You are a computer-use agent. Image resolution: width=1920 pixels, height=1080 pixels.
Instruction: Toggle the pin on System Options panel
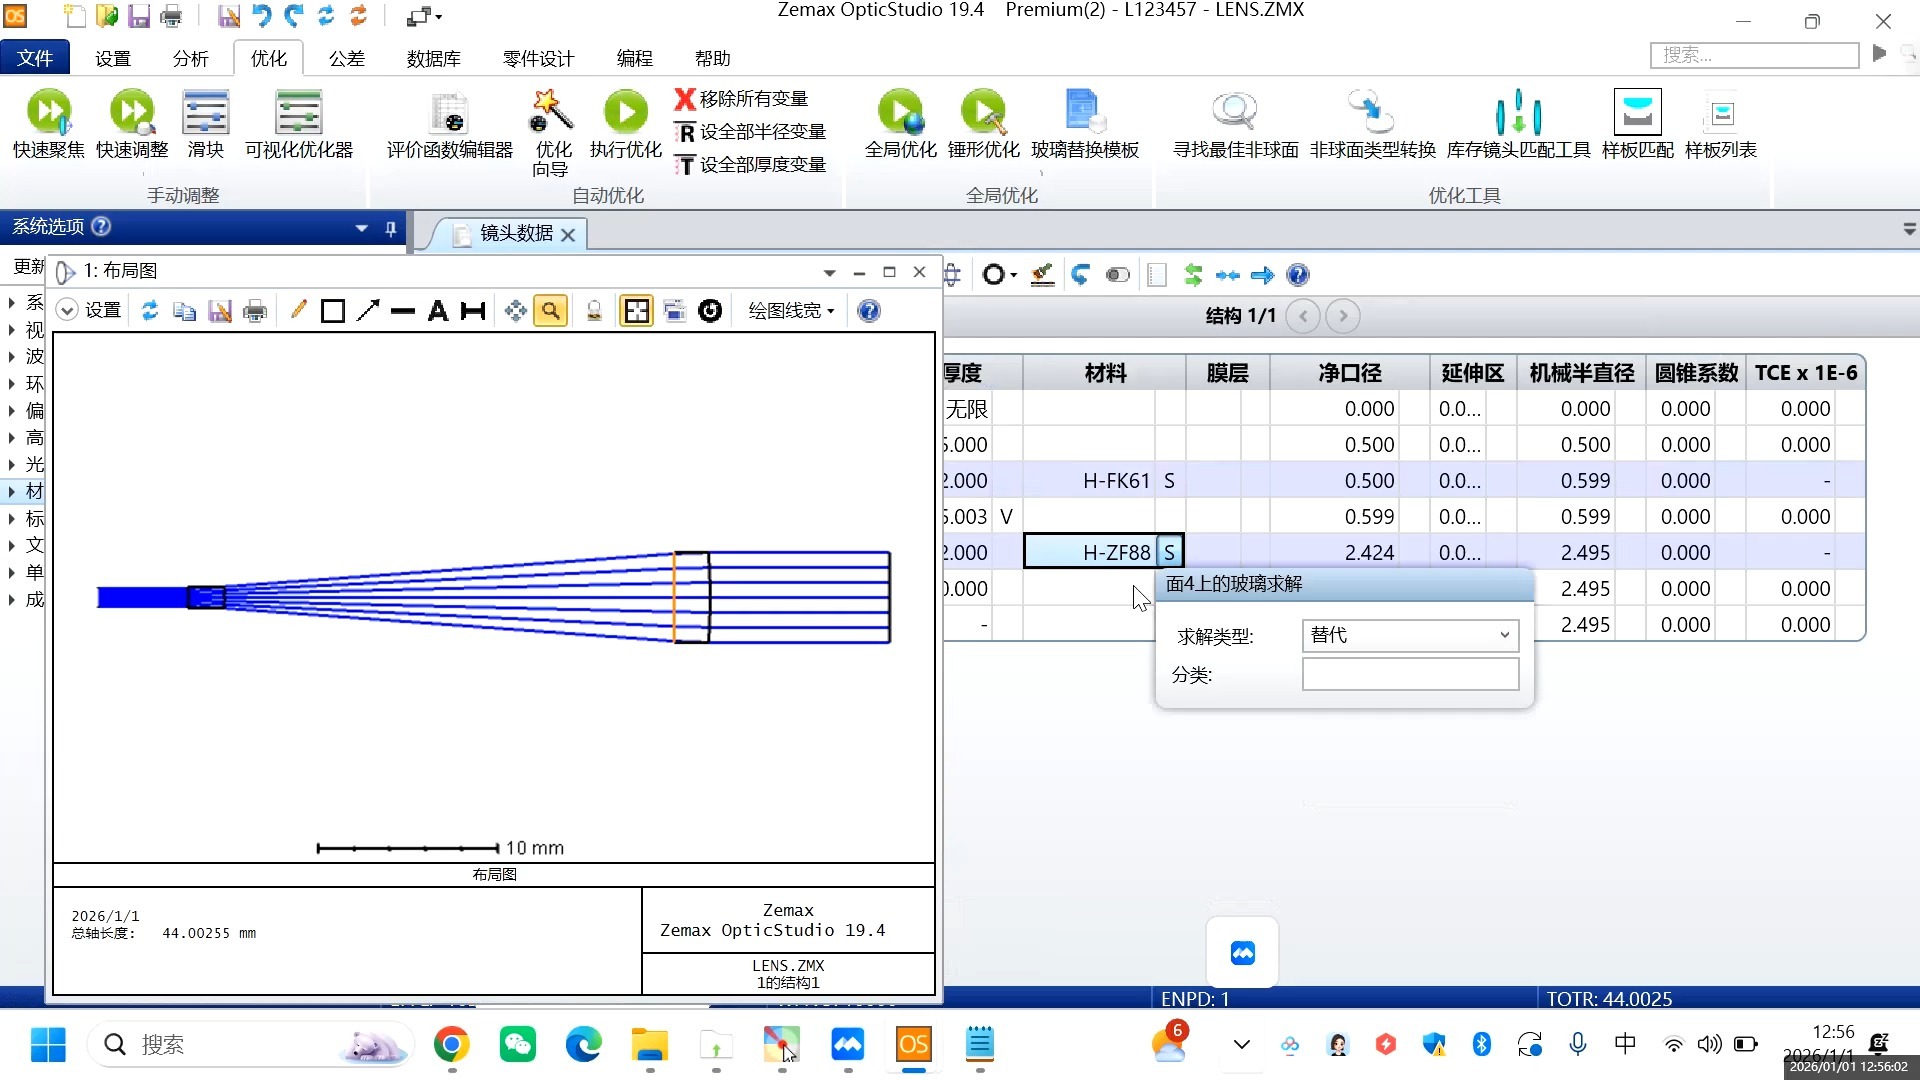tap(391, 228)
